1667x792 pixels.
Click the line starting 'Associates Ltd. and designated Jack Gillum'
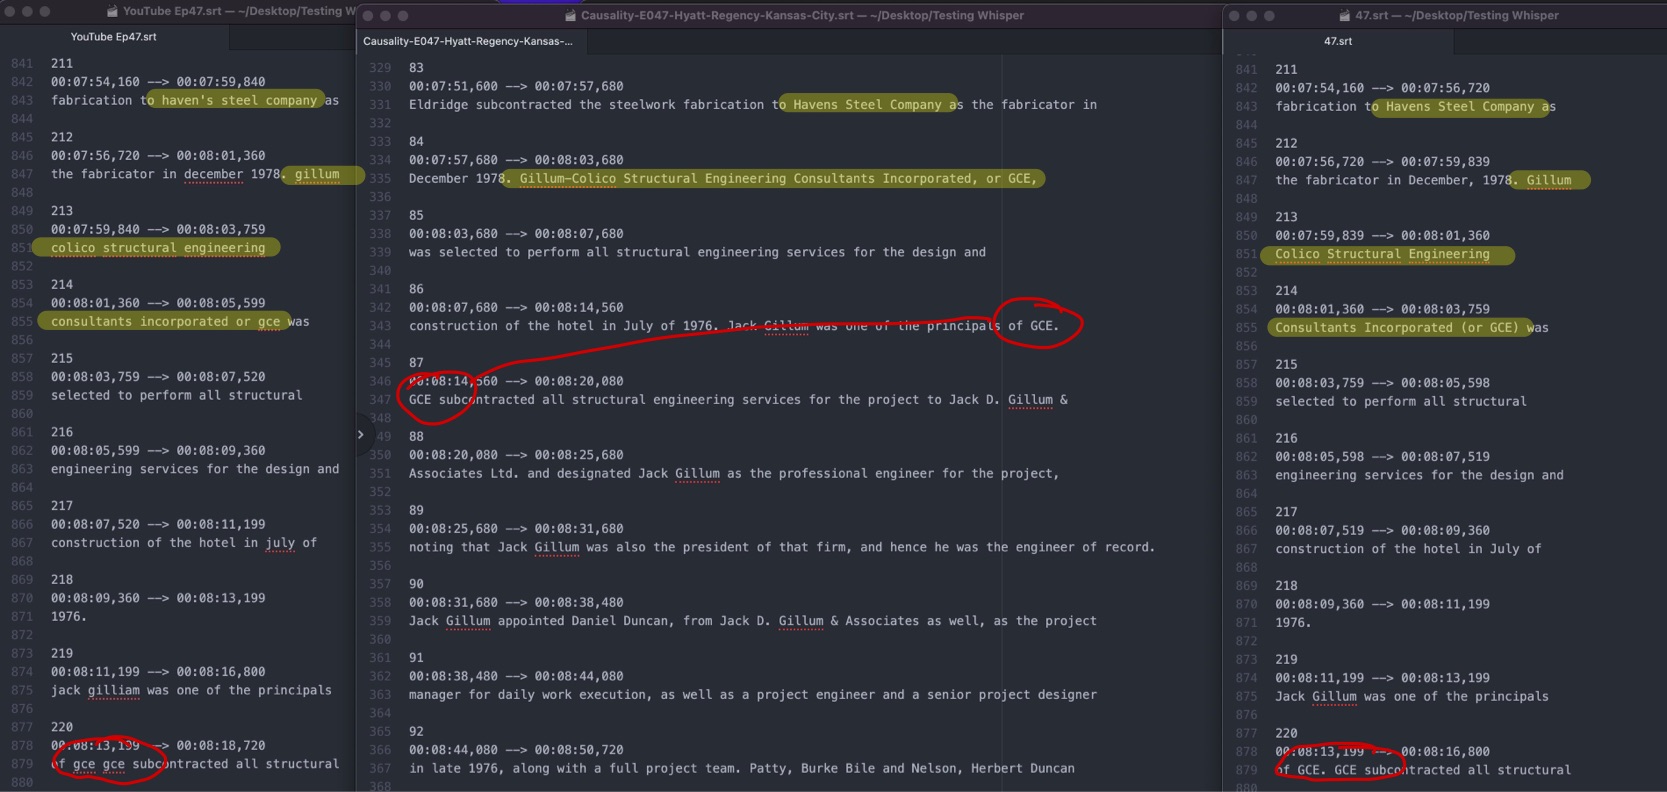coord(733,474)
